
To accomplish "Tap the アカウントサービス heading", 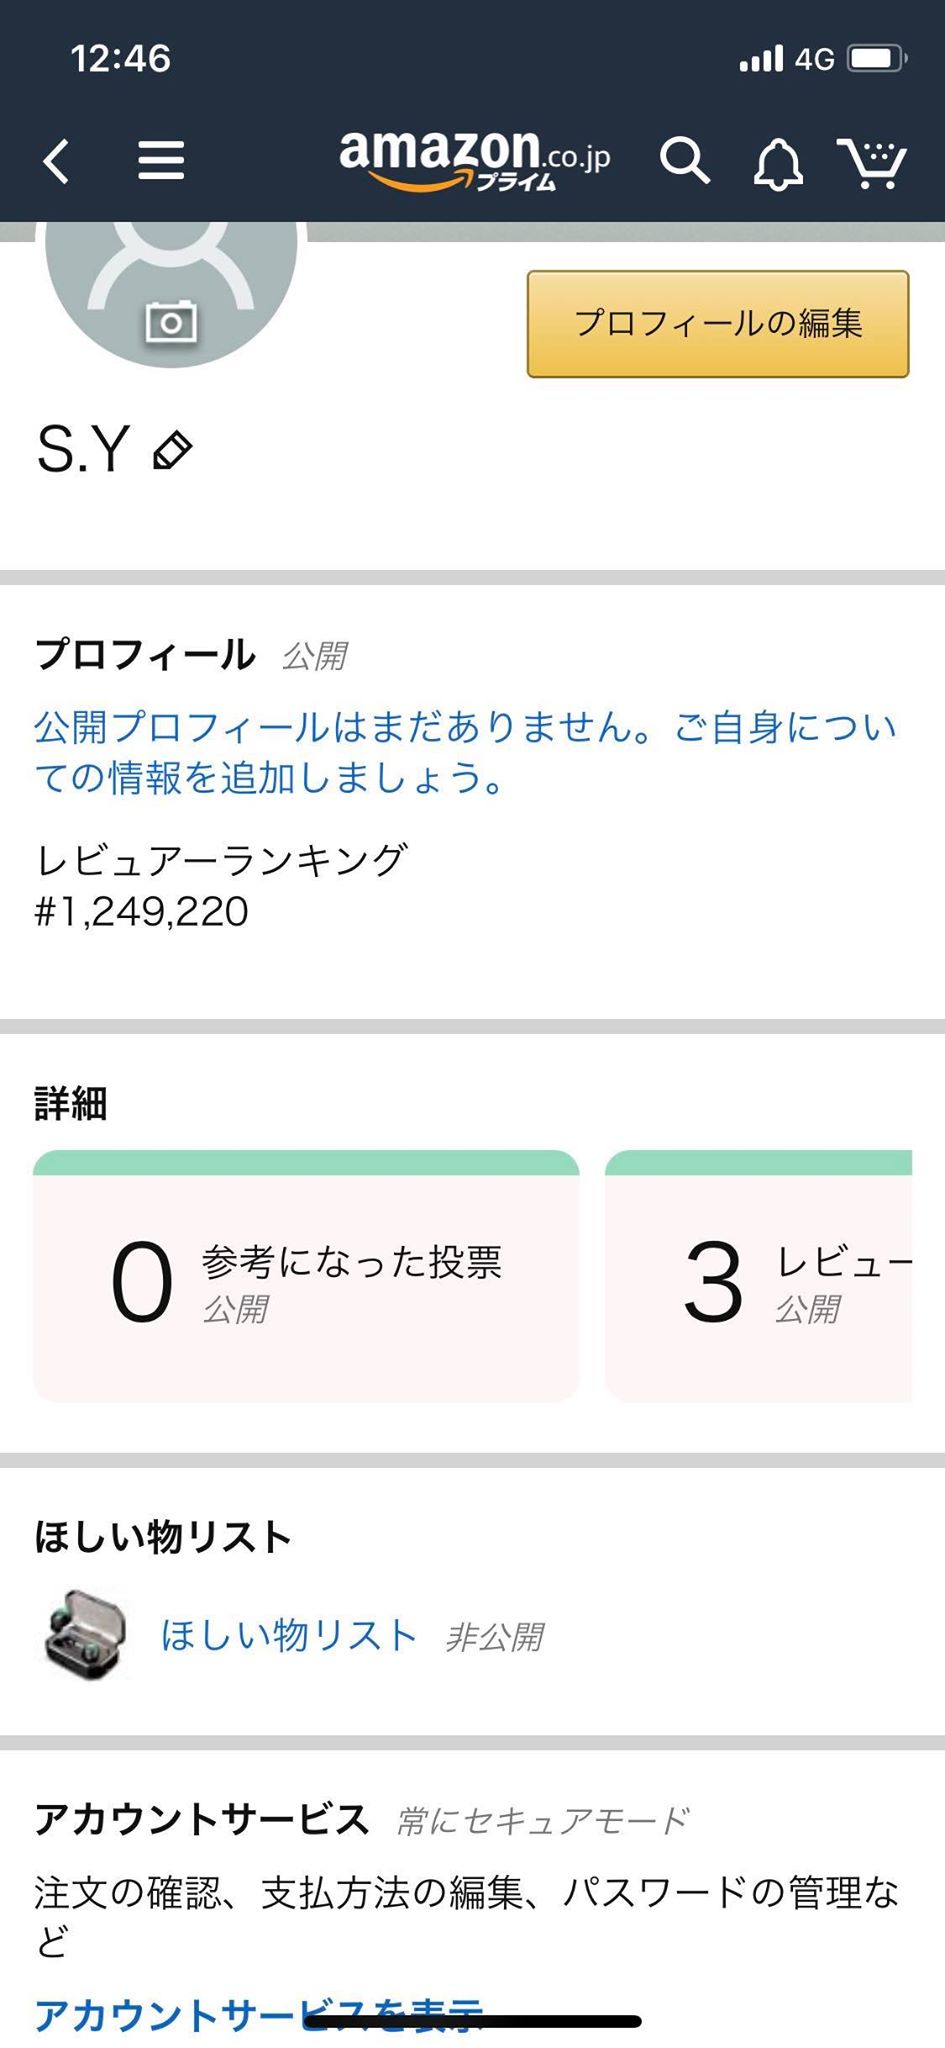I will (202, 1819).
